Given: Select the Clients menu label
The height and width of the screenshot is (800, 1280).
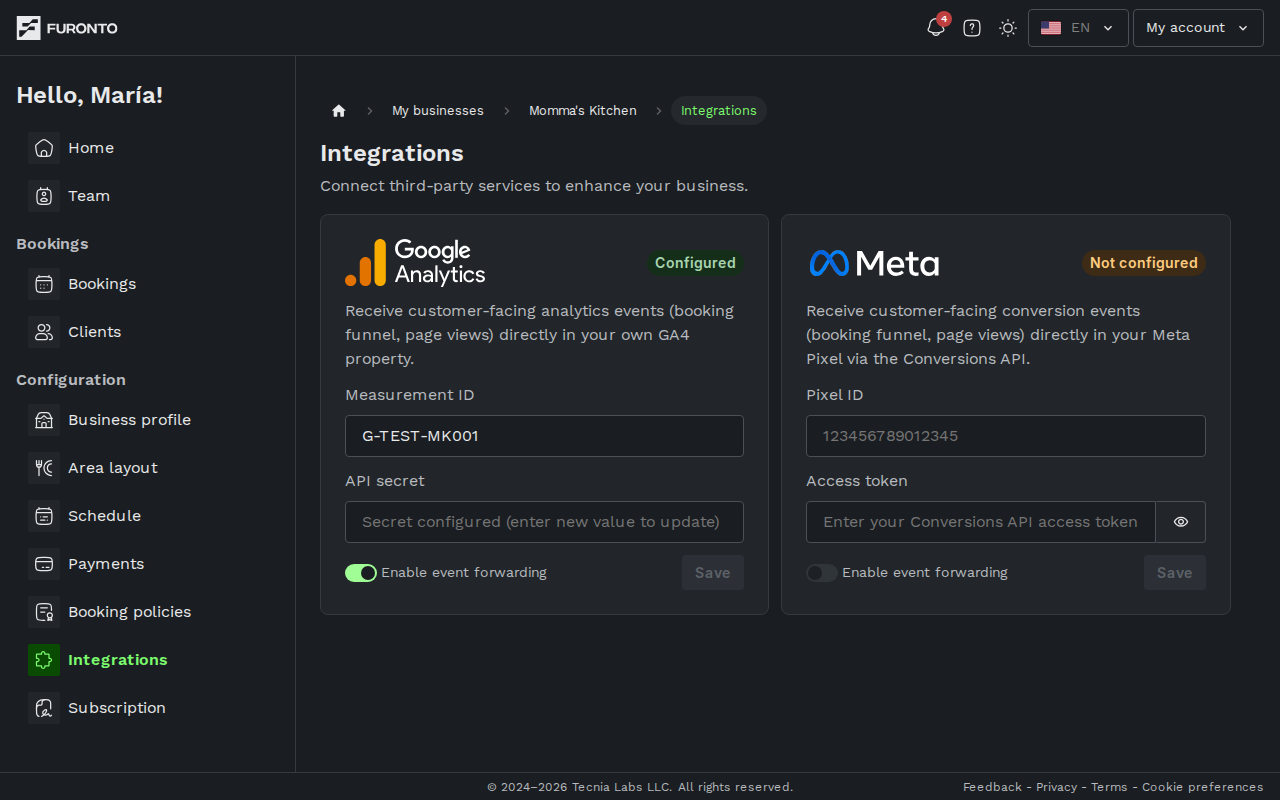Looking at the screenshot, I should coord(95,332).
